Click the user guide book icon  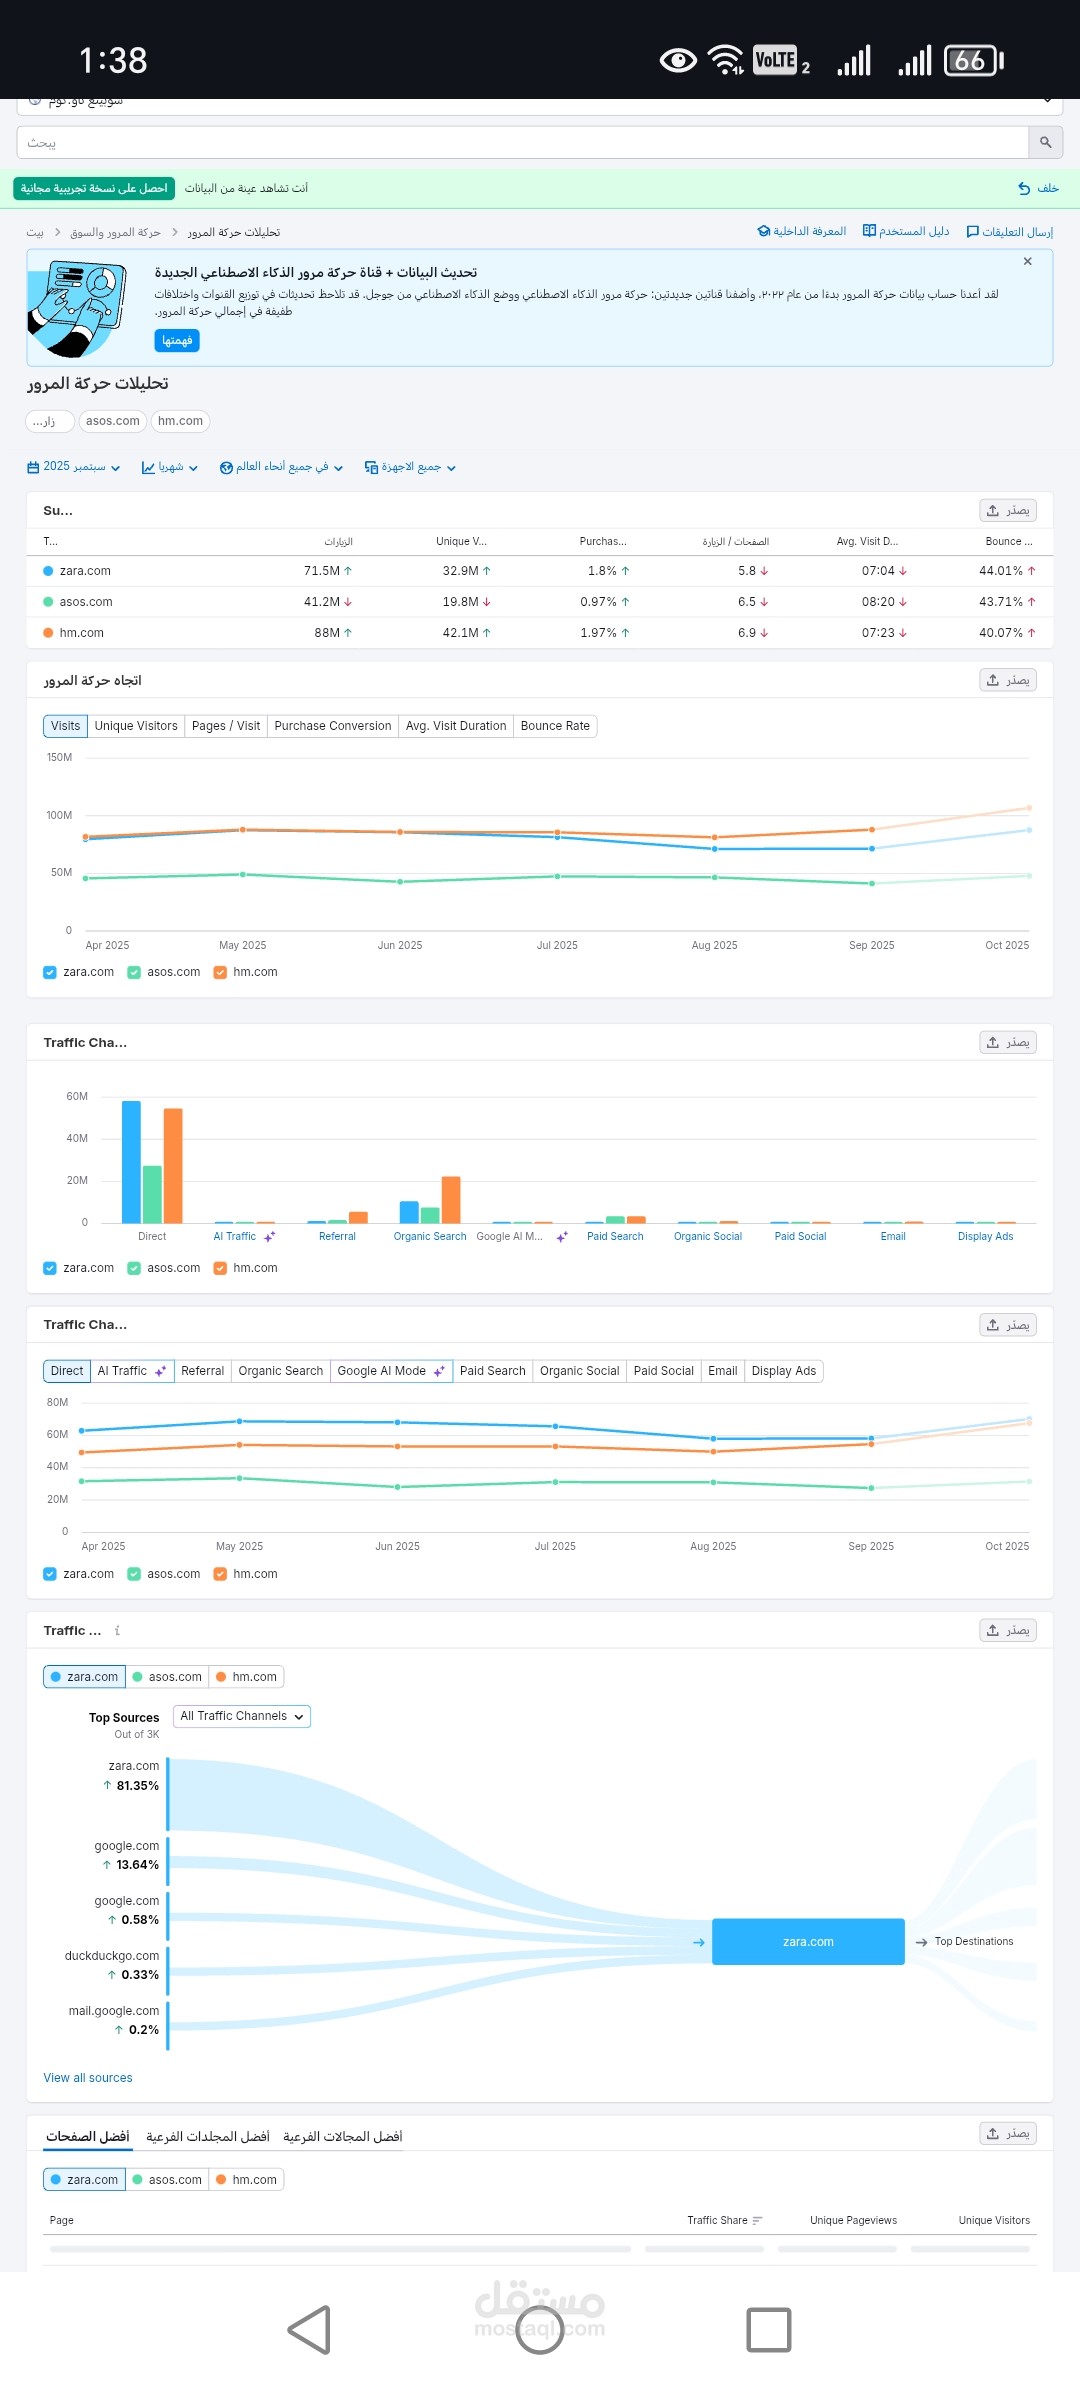(x=869, y=231)
